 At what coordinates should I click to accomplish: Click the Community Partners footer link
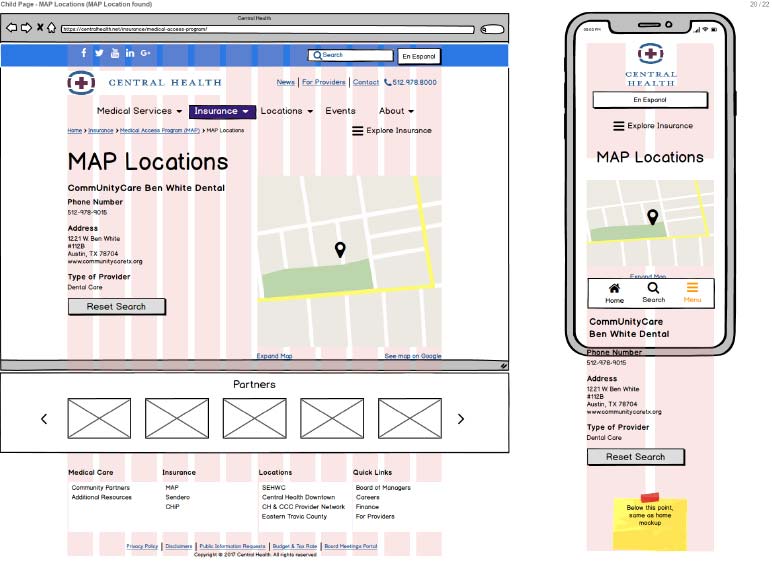[x=101, y=488]
